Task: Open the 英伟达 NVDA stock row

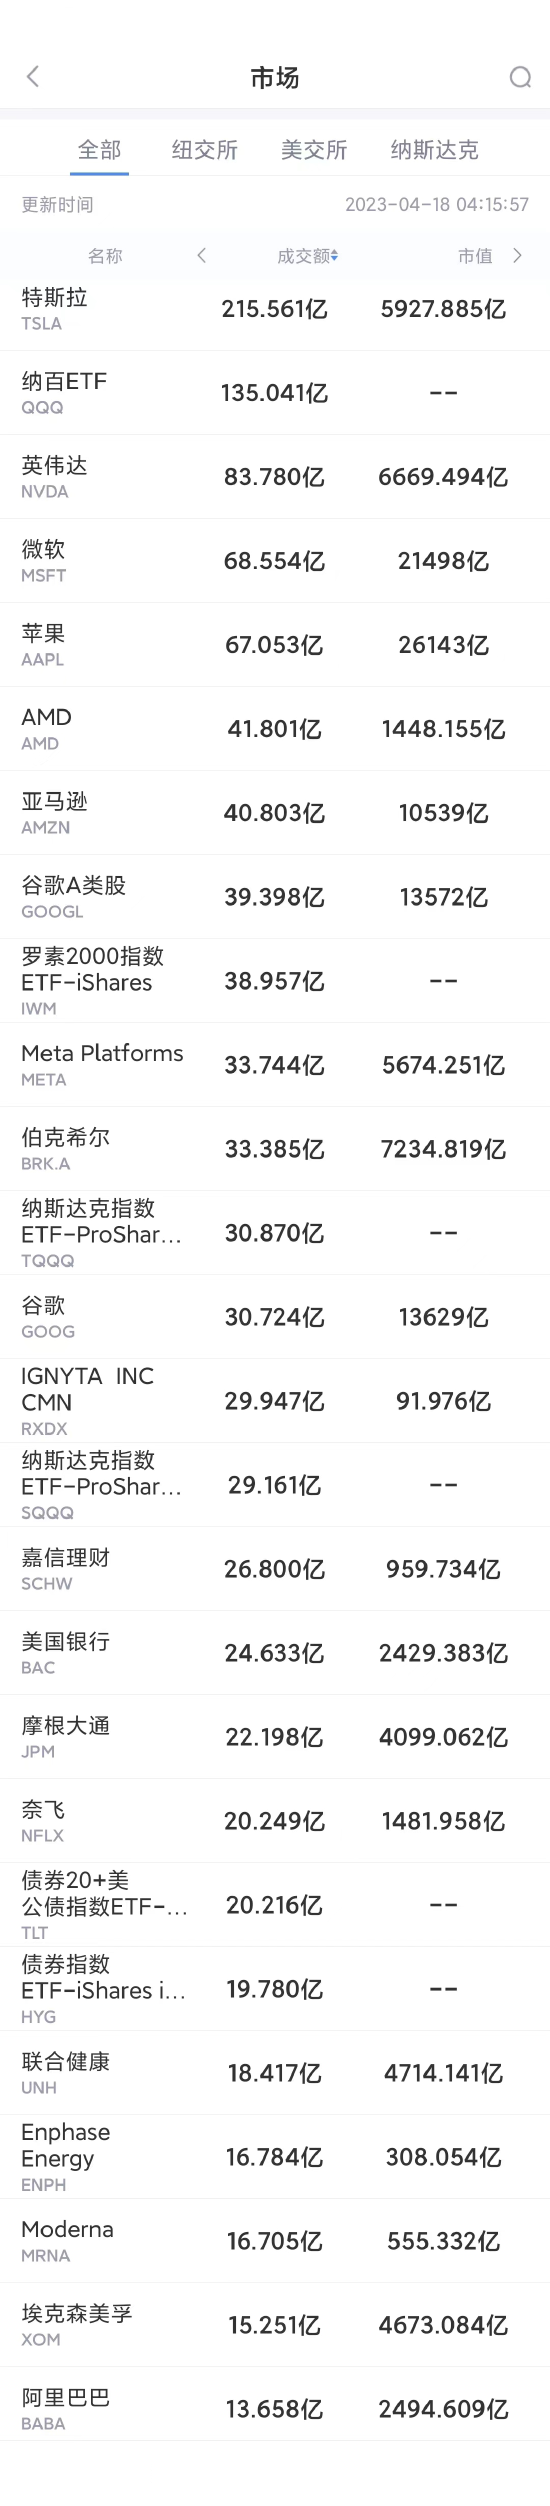Action: pos(275,477)
